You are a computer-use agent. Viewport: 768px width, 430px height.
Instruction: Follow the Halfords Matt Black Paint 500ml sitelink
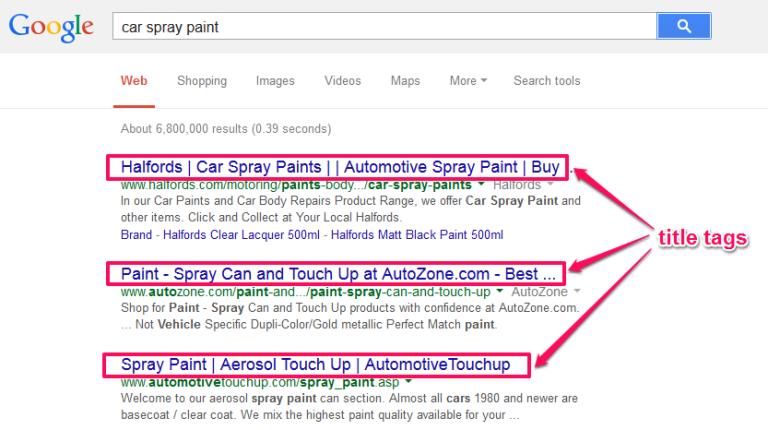pos(417,235)
